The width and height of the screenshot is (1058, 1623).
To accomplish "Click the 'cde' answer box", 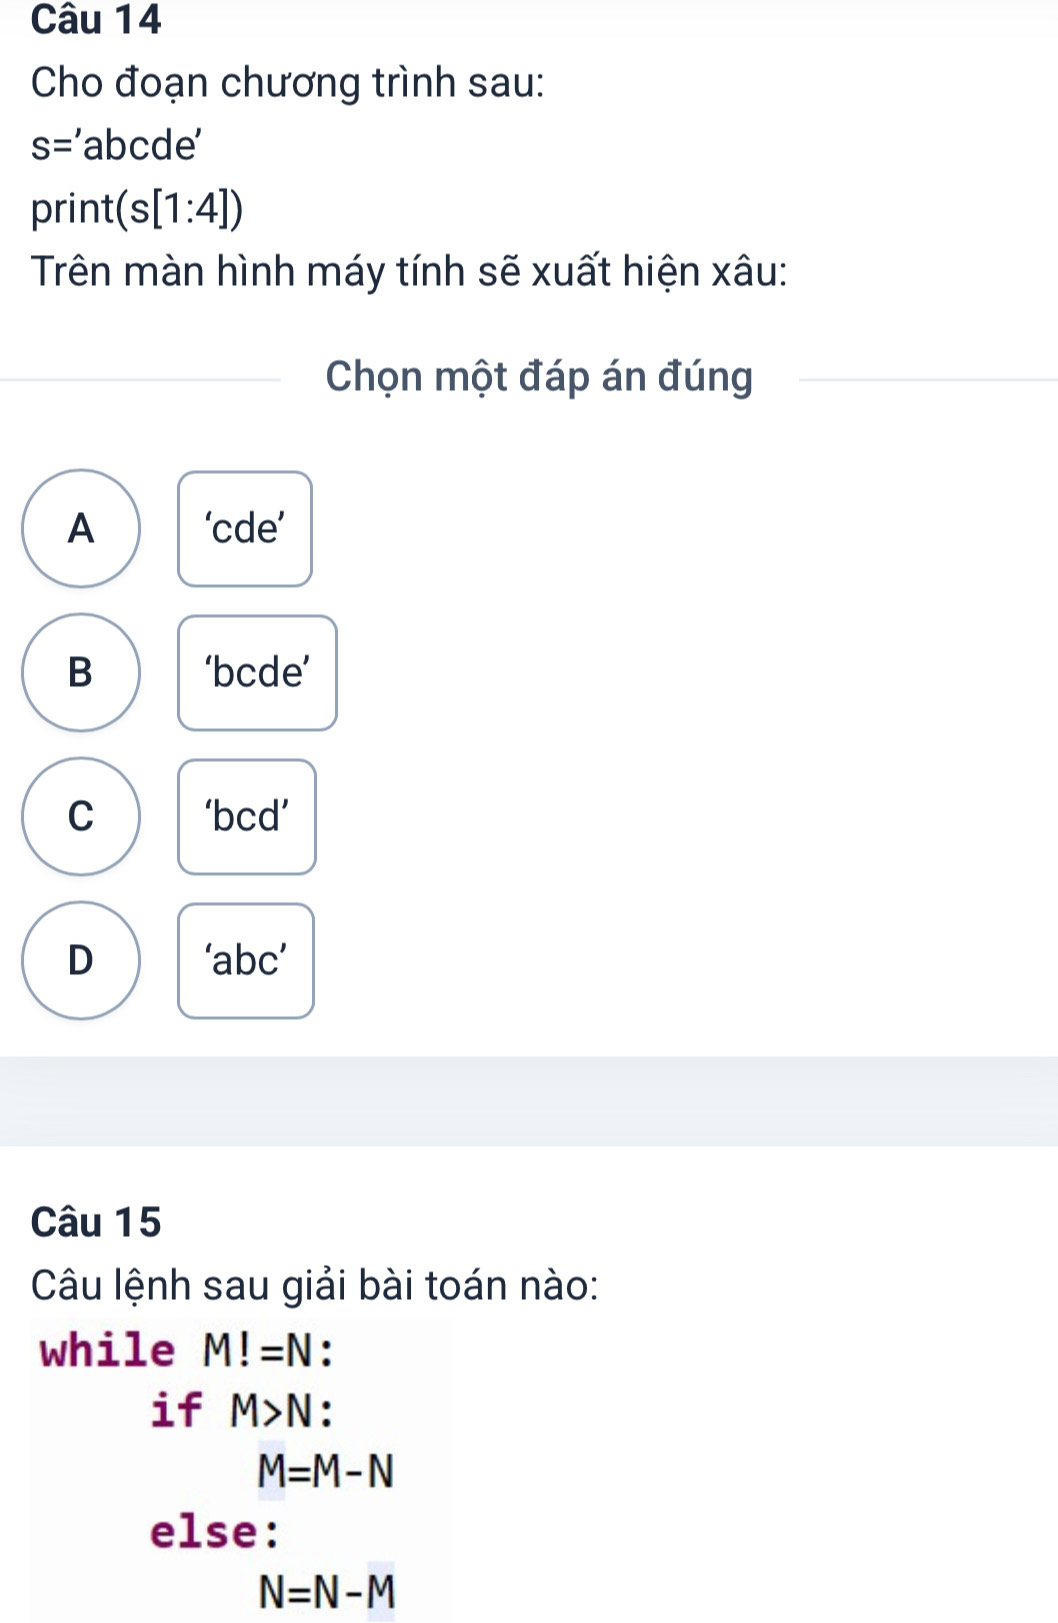I will 245,528.
